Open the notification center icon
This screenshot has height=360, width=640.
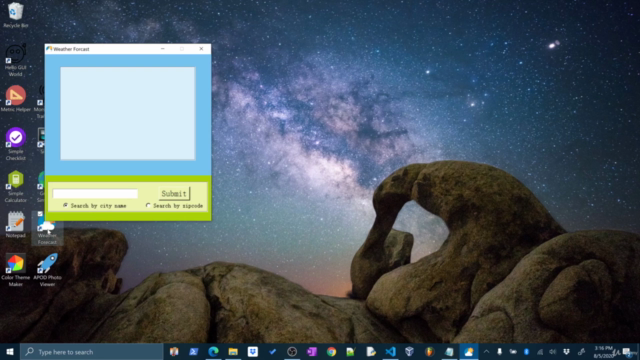pos(626,351)
